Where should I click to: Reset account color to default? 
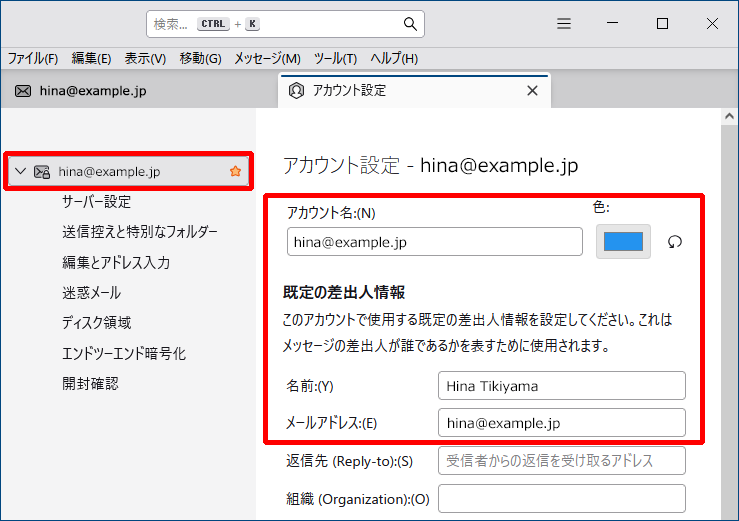(674, 241)
